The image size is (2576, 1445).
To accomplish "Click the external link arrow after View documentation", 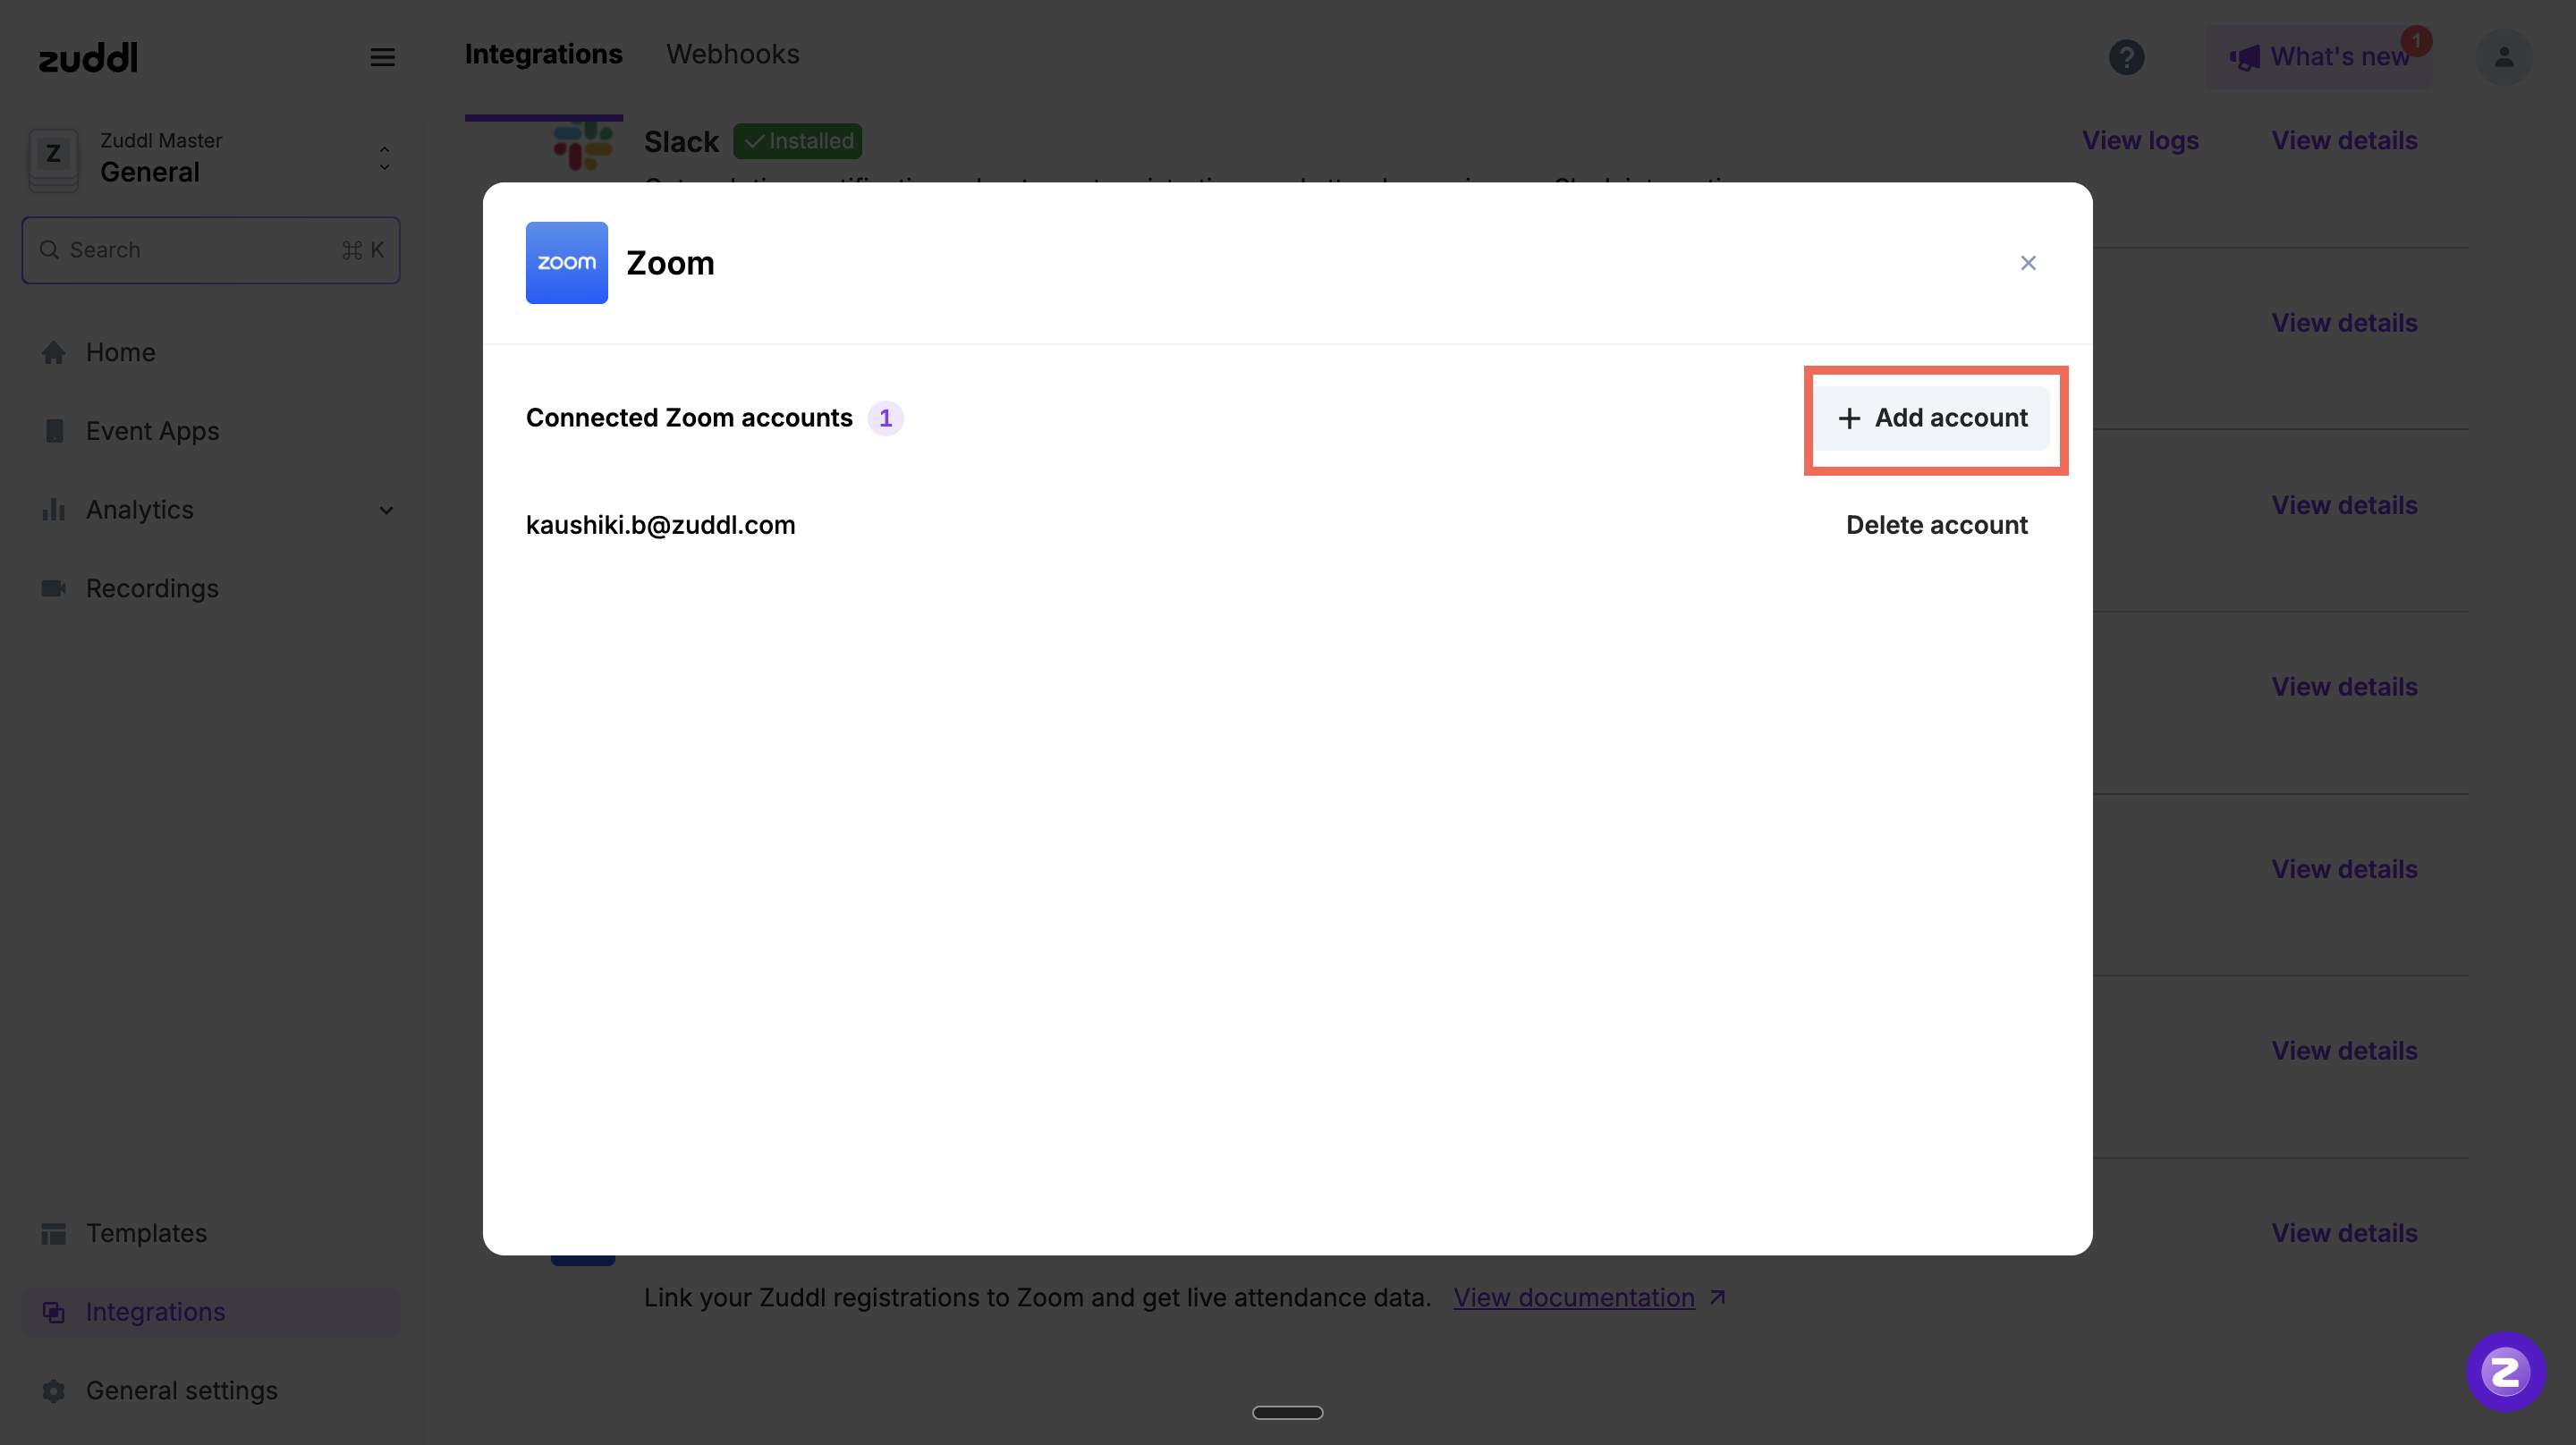I will (1718, 1298).
